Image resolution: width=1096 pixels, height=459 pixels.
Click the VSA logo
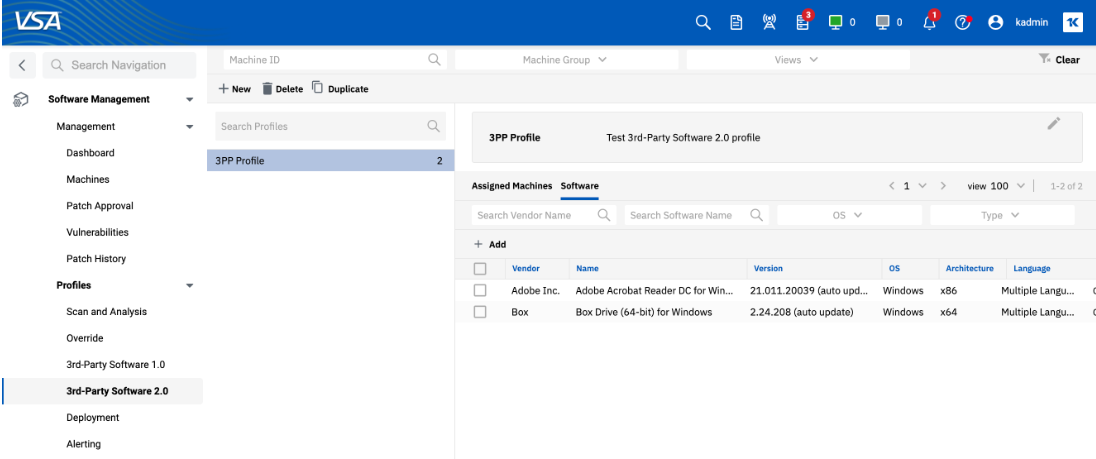(36, 22)
